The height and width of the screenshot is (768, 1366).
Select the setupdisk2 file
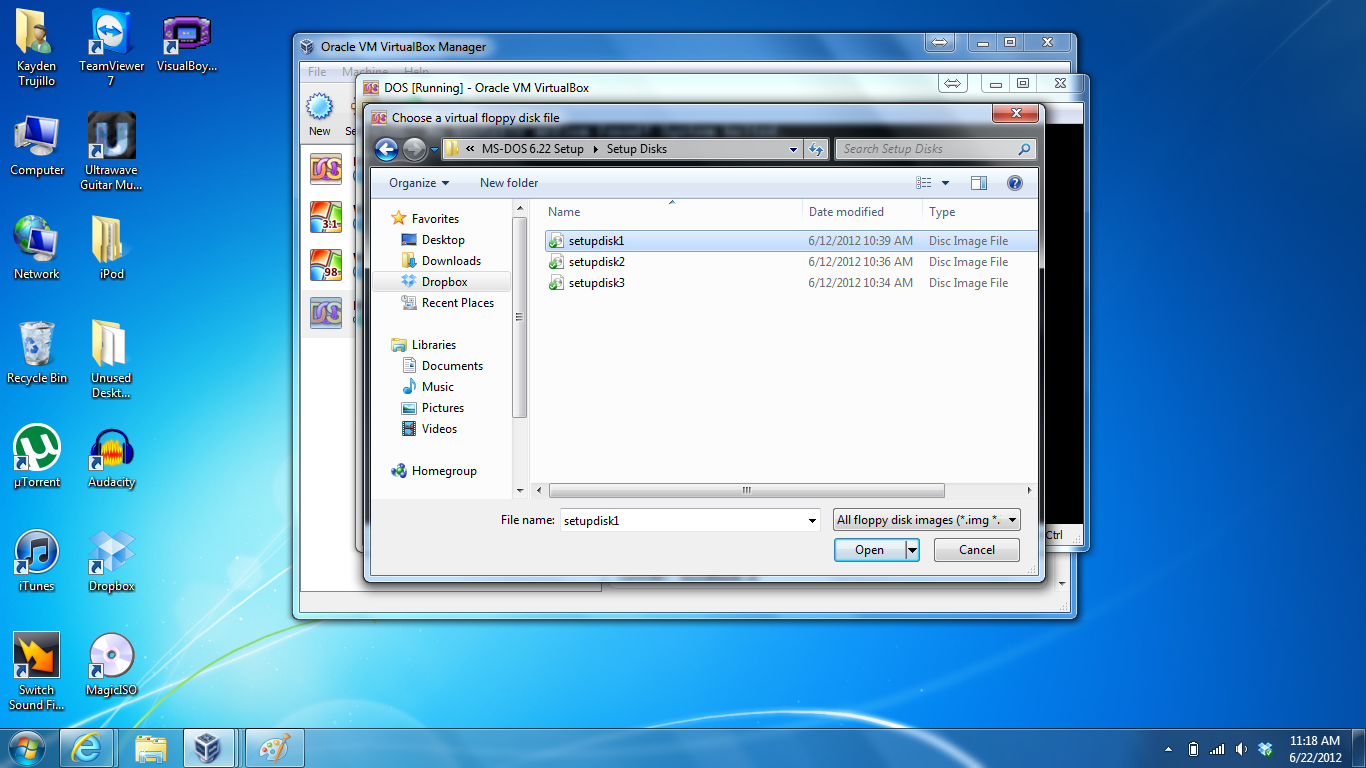790,262
